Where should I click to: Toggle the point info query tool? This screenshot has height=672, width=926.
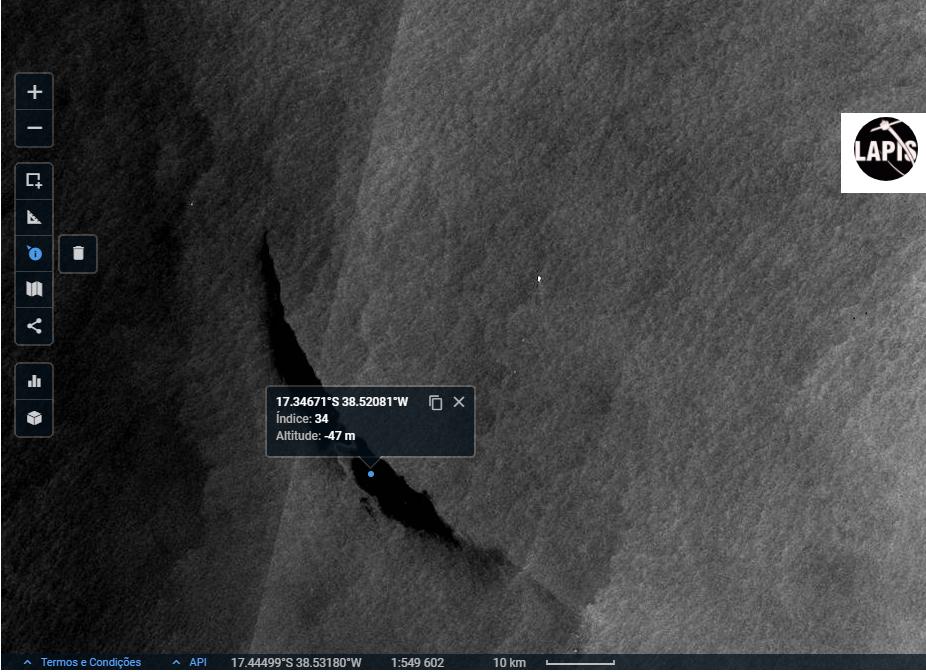34,254
